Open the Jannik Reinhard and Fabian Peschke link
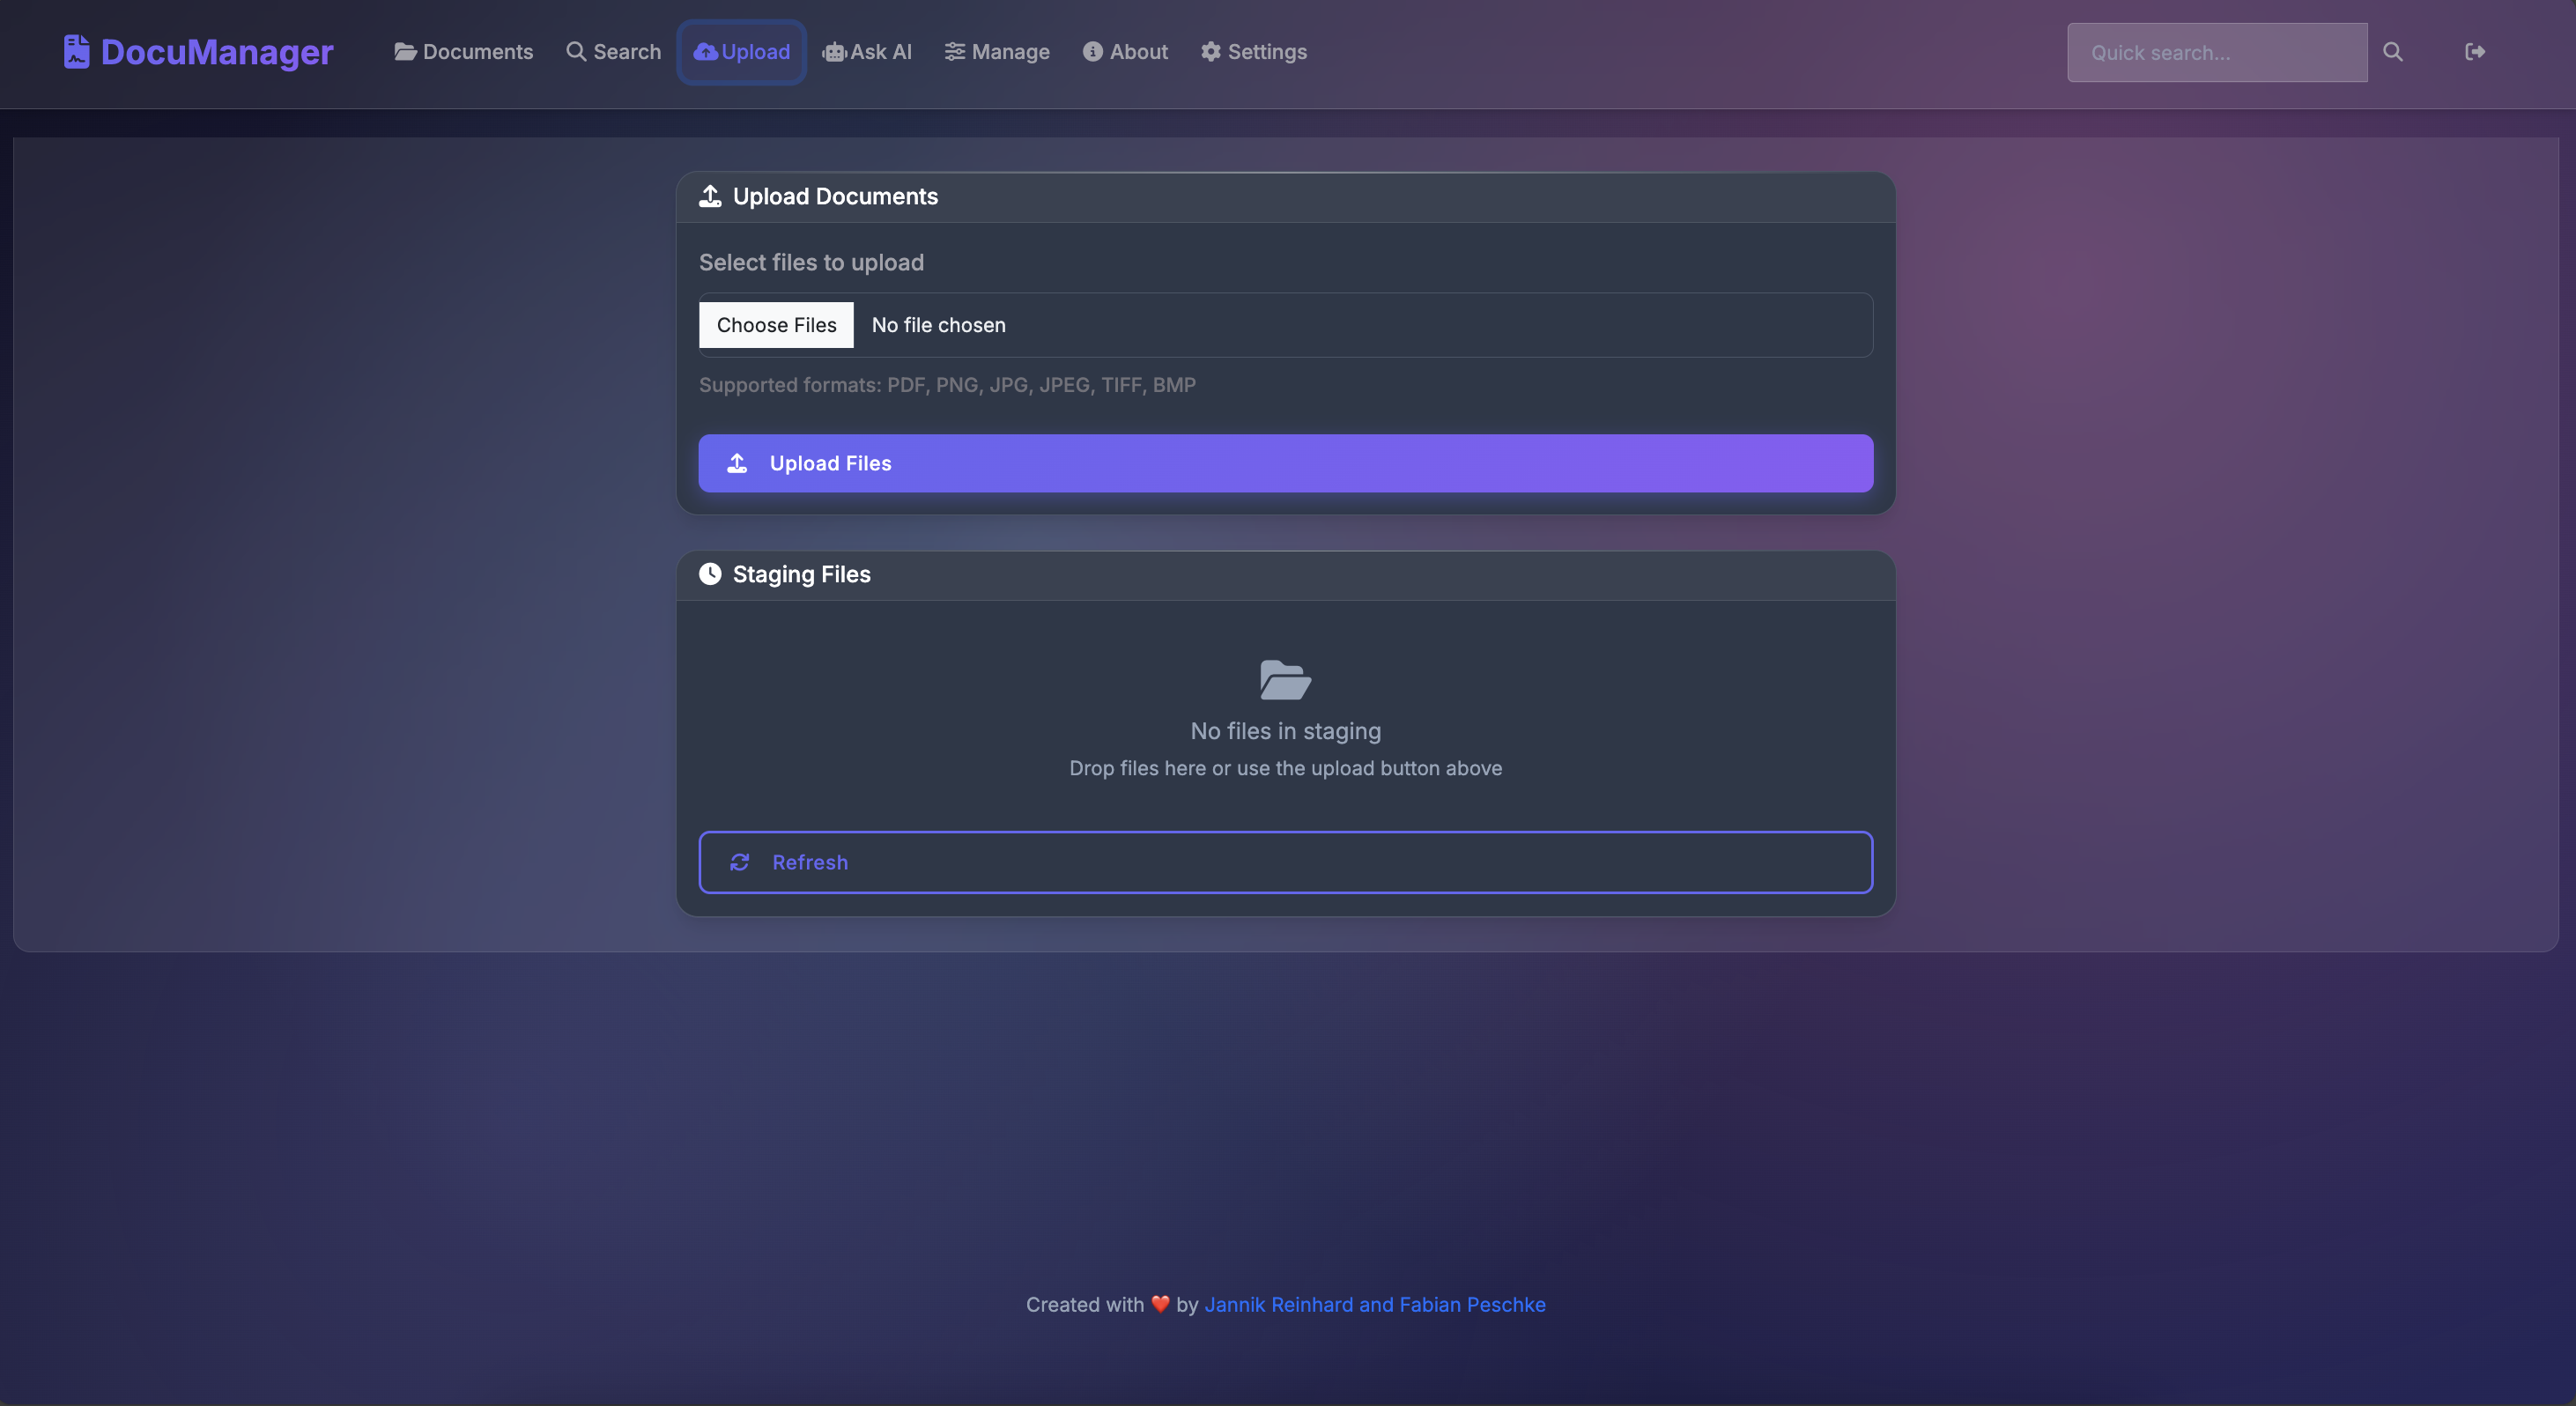Screen dimensions: 2576x1406 click(x=1375, y=1304)
